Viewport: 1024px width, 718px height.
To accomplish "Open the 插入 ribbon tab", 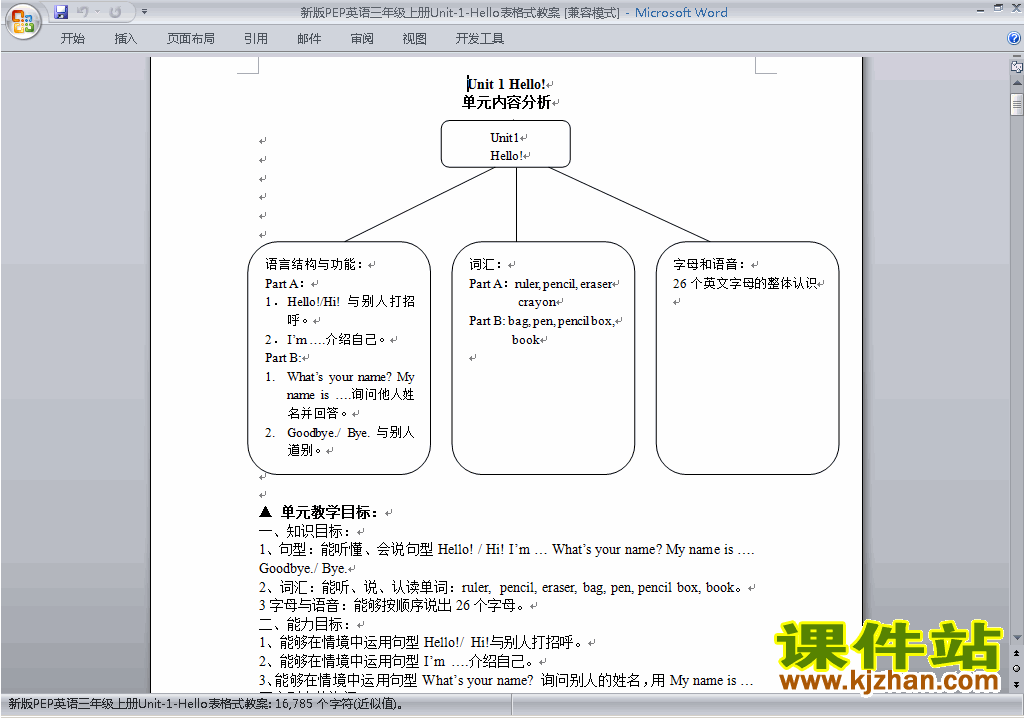I will pyautogui.click(x=125, y=39).
